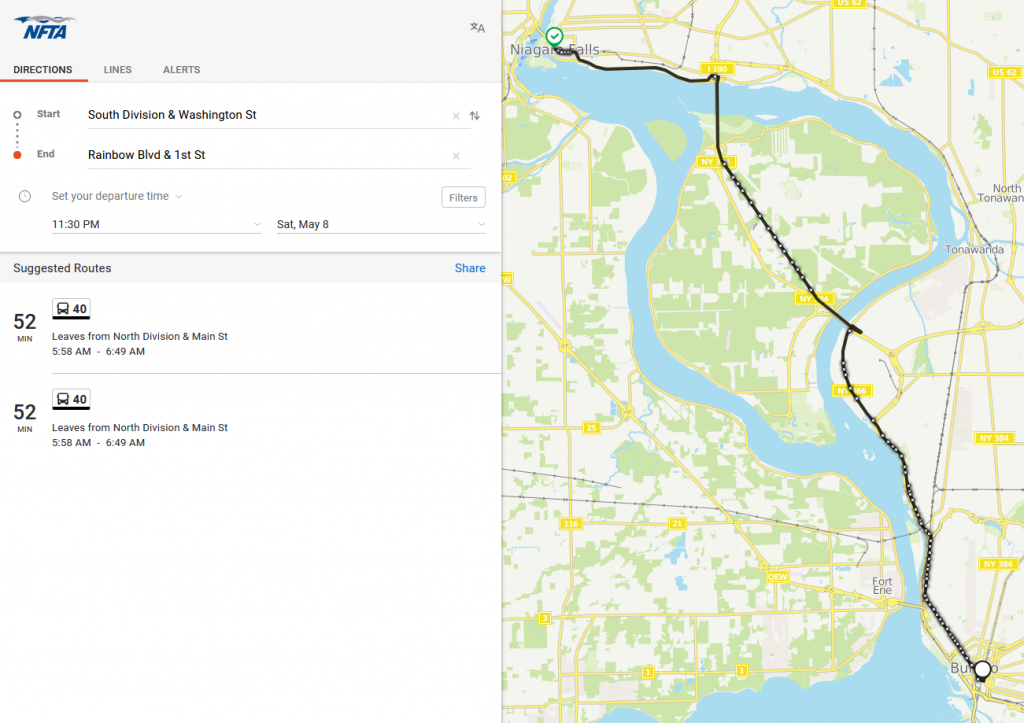The image size is (1024, 723).
Task: Click the NFTA logo
Action: point(45,27)
